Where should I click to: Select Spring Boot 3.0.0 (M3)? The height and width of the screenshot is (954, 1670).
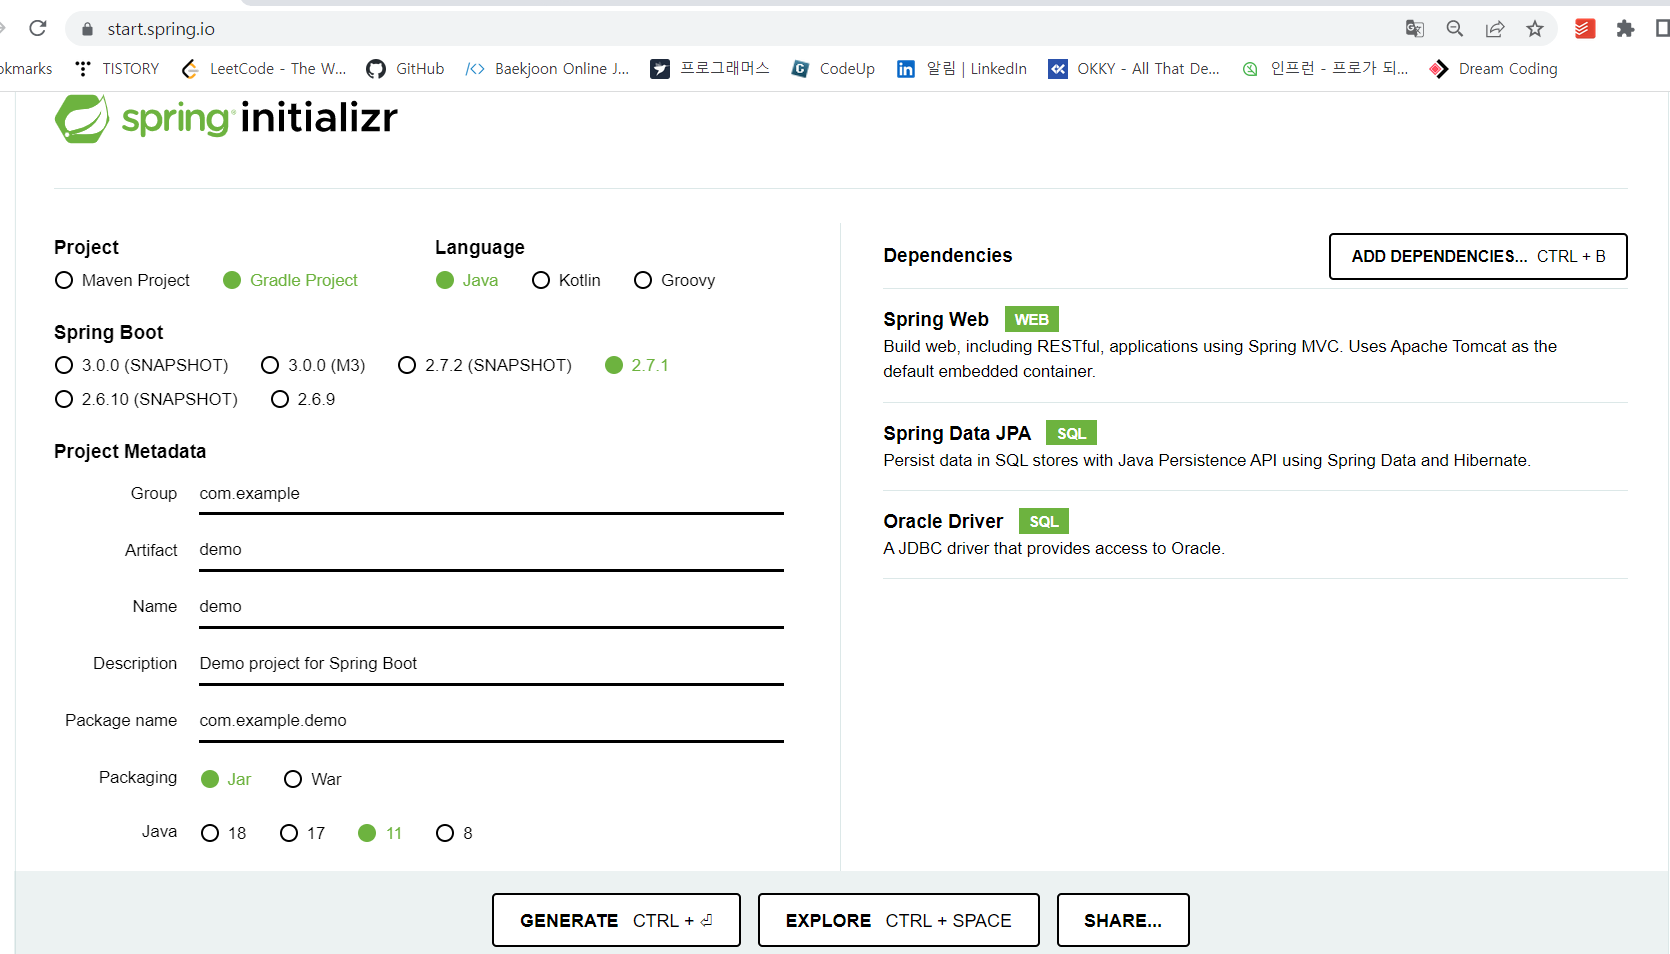(313, 365)
